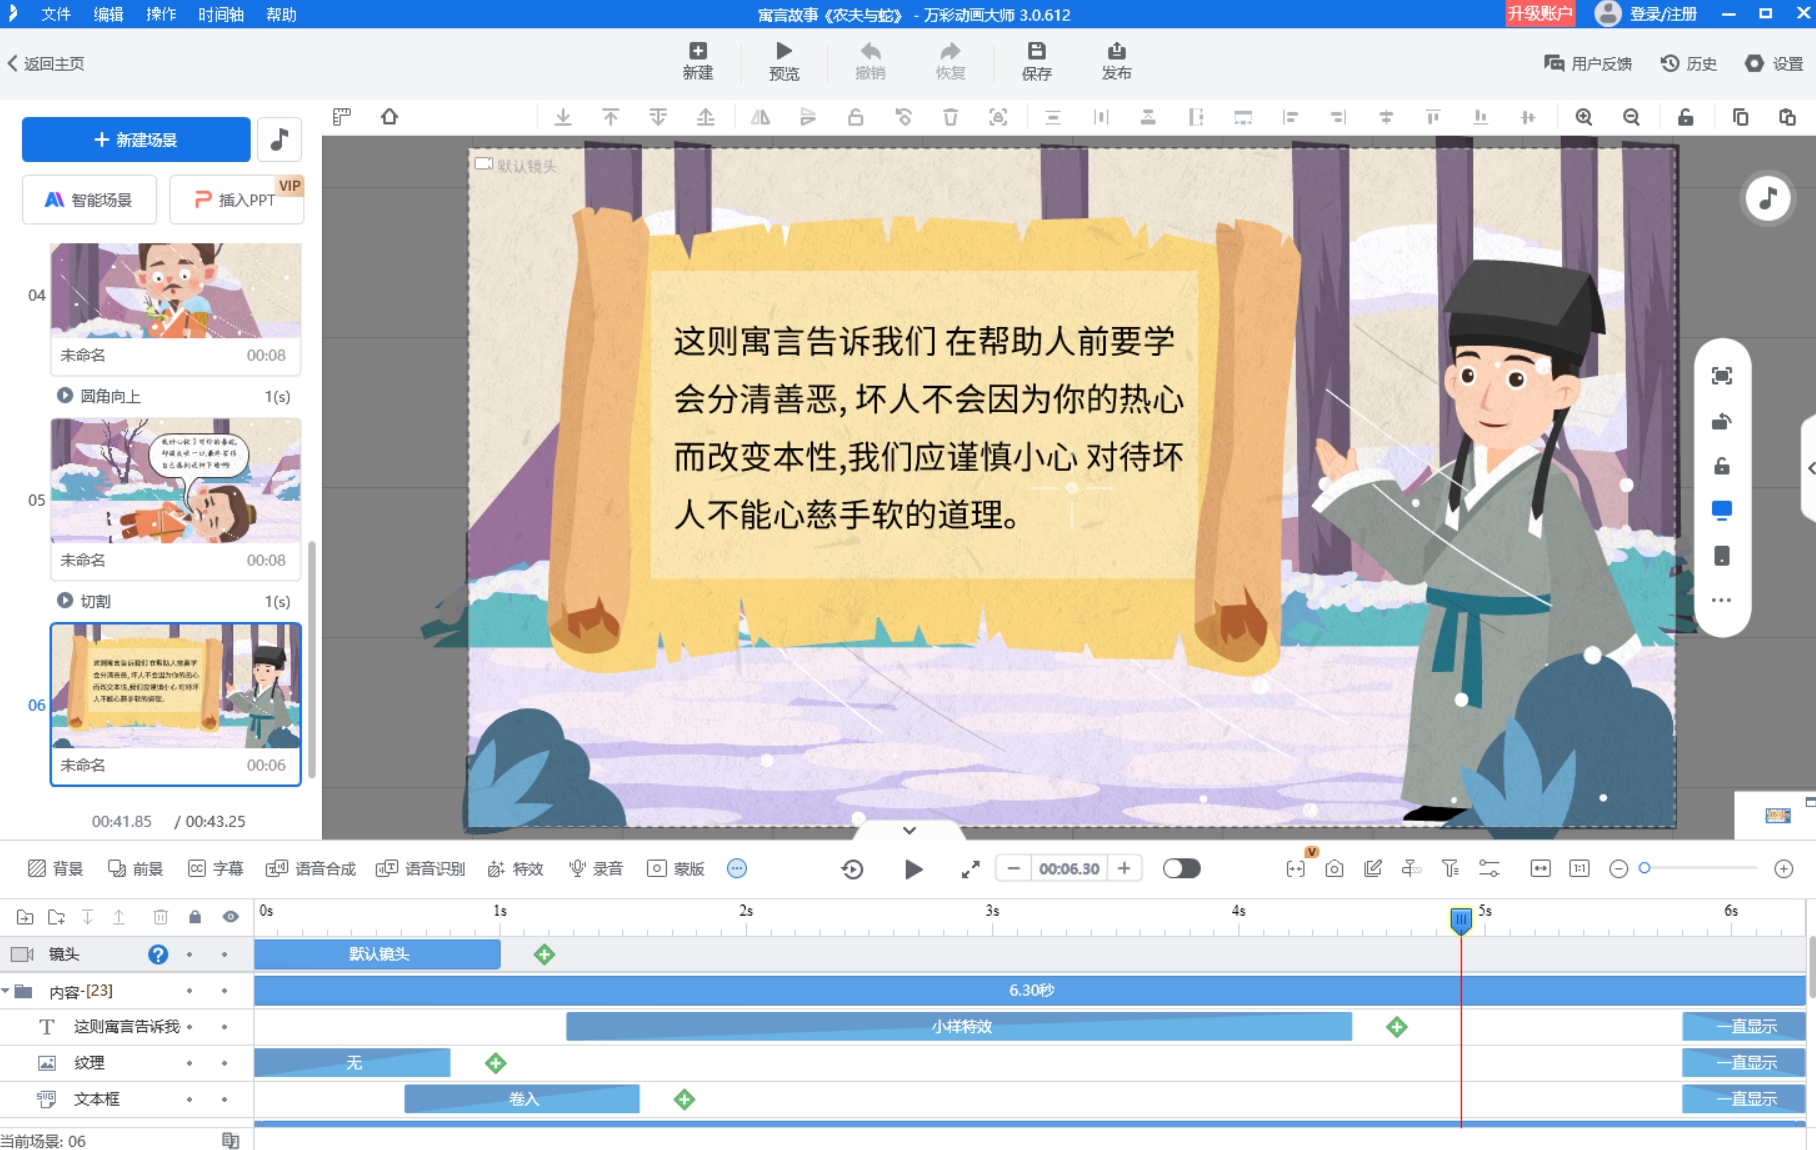The width and height of the screenshot is (1816, 1150).
Task: Toggle the lock icon in the timeline header
Action: click(195, 917)
